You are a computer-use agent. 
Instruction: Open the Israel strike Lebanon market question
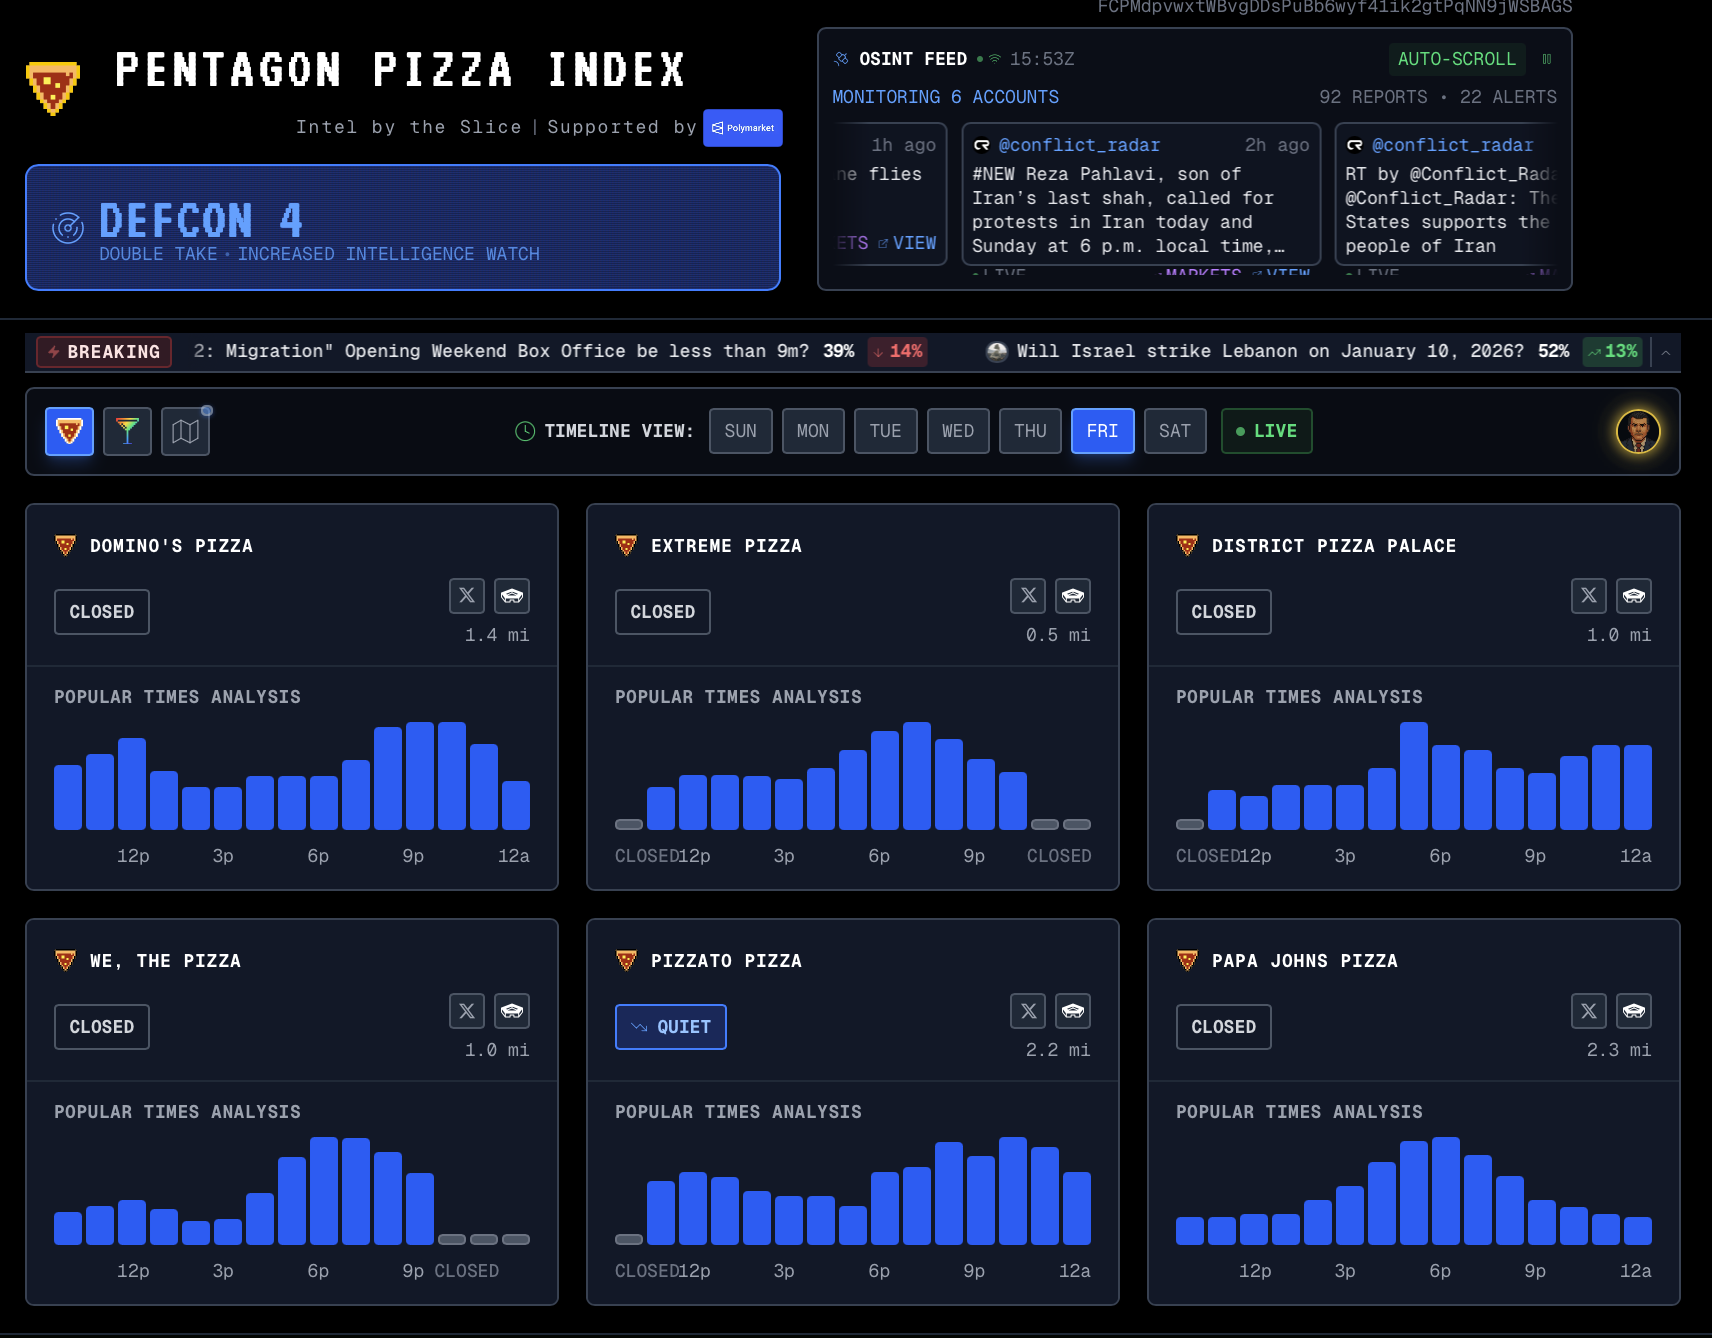[x=1270, y=351]
